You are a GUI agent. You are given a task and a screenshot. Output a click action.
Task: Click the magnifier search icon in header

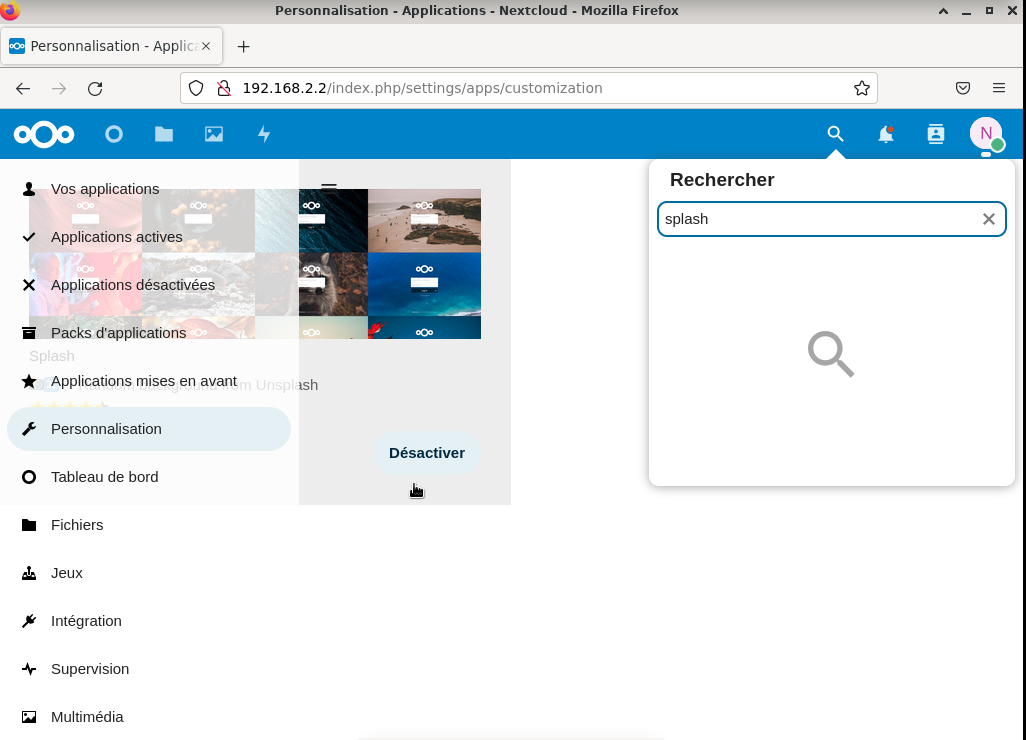pyautogui.click(x=835, y=133)
